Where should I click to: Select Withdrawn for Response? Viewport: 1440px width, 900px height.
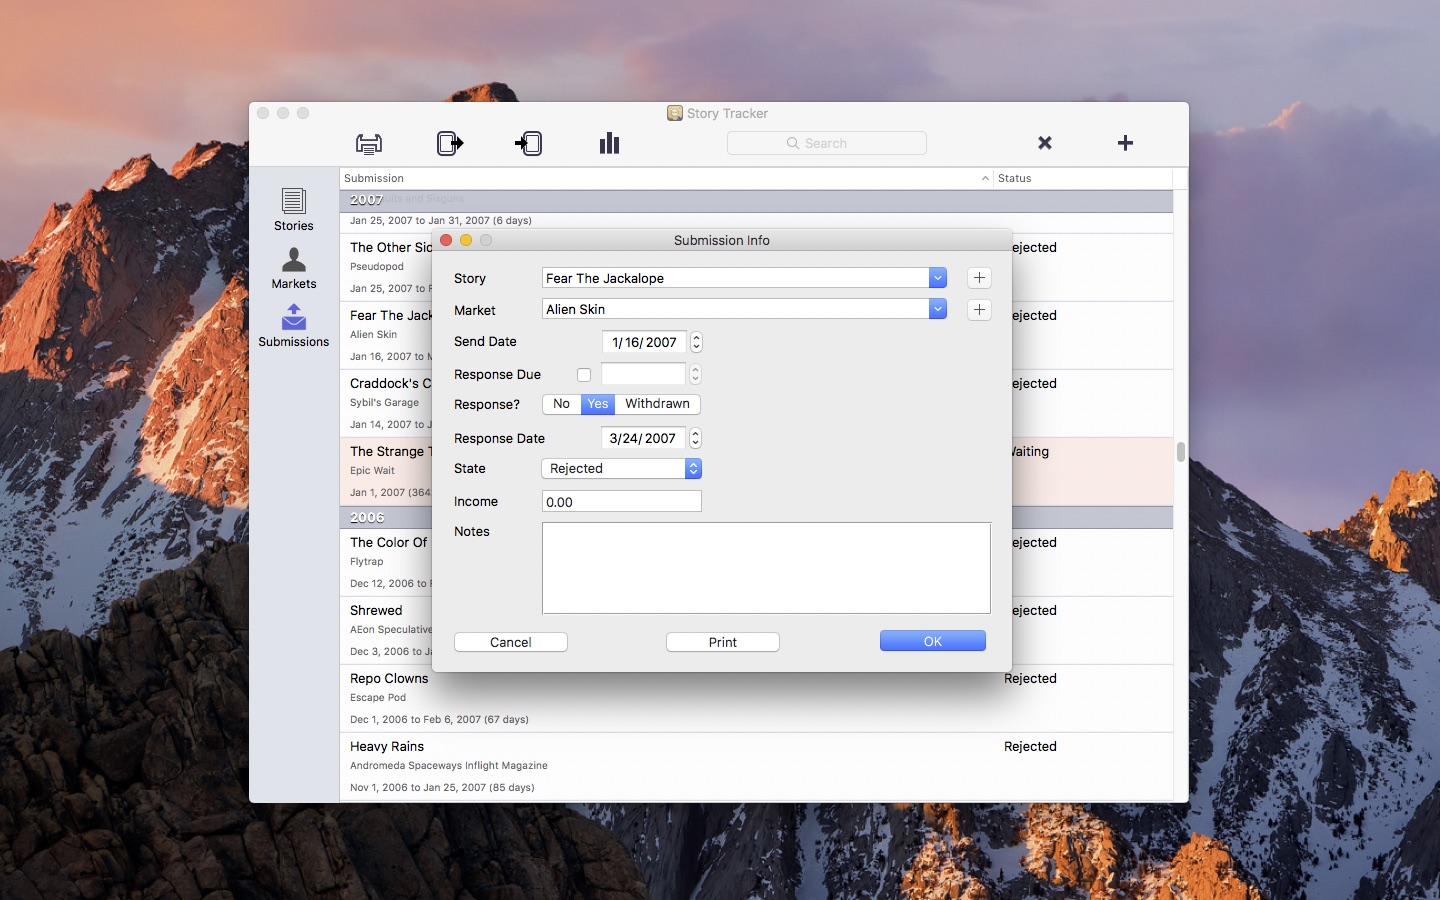click(657, 404)
